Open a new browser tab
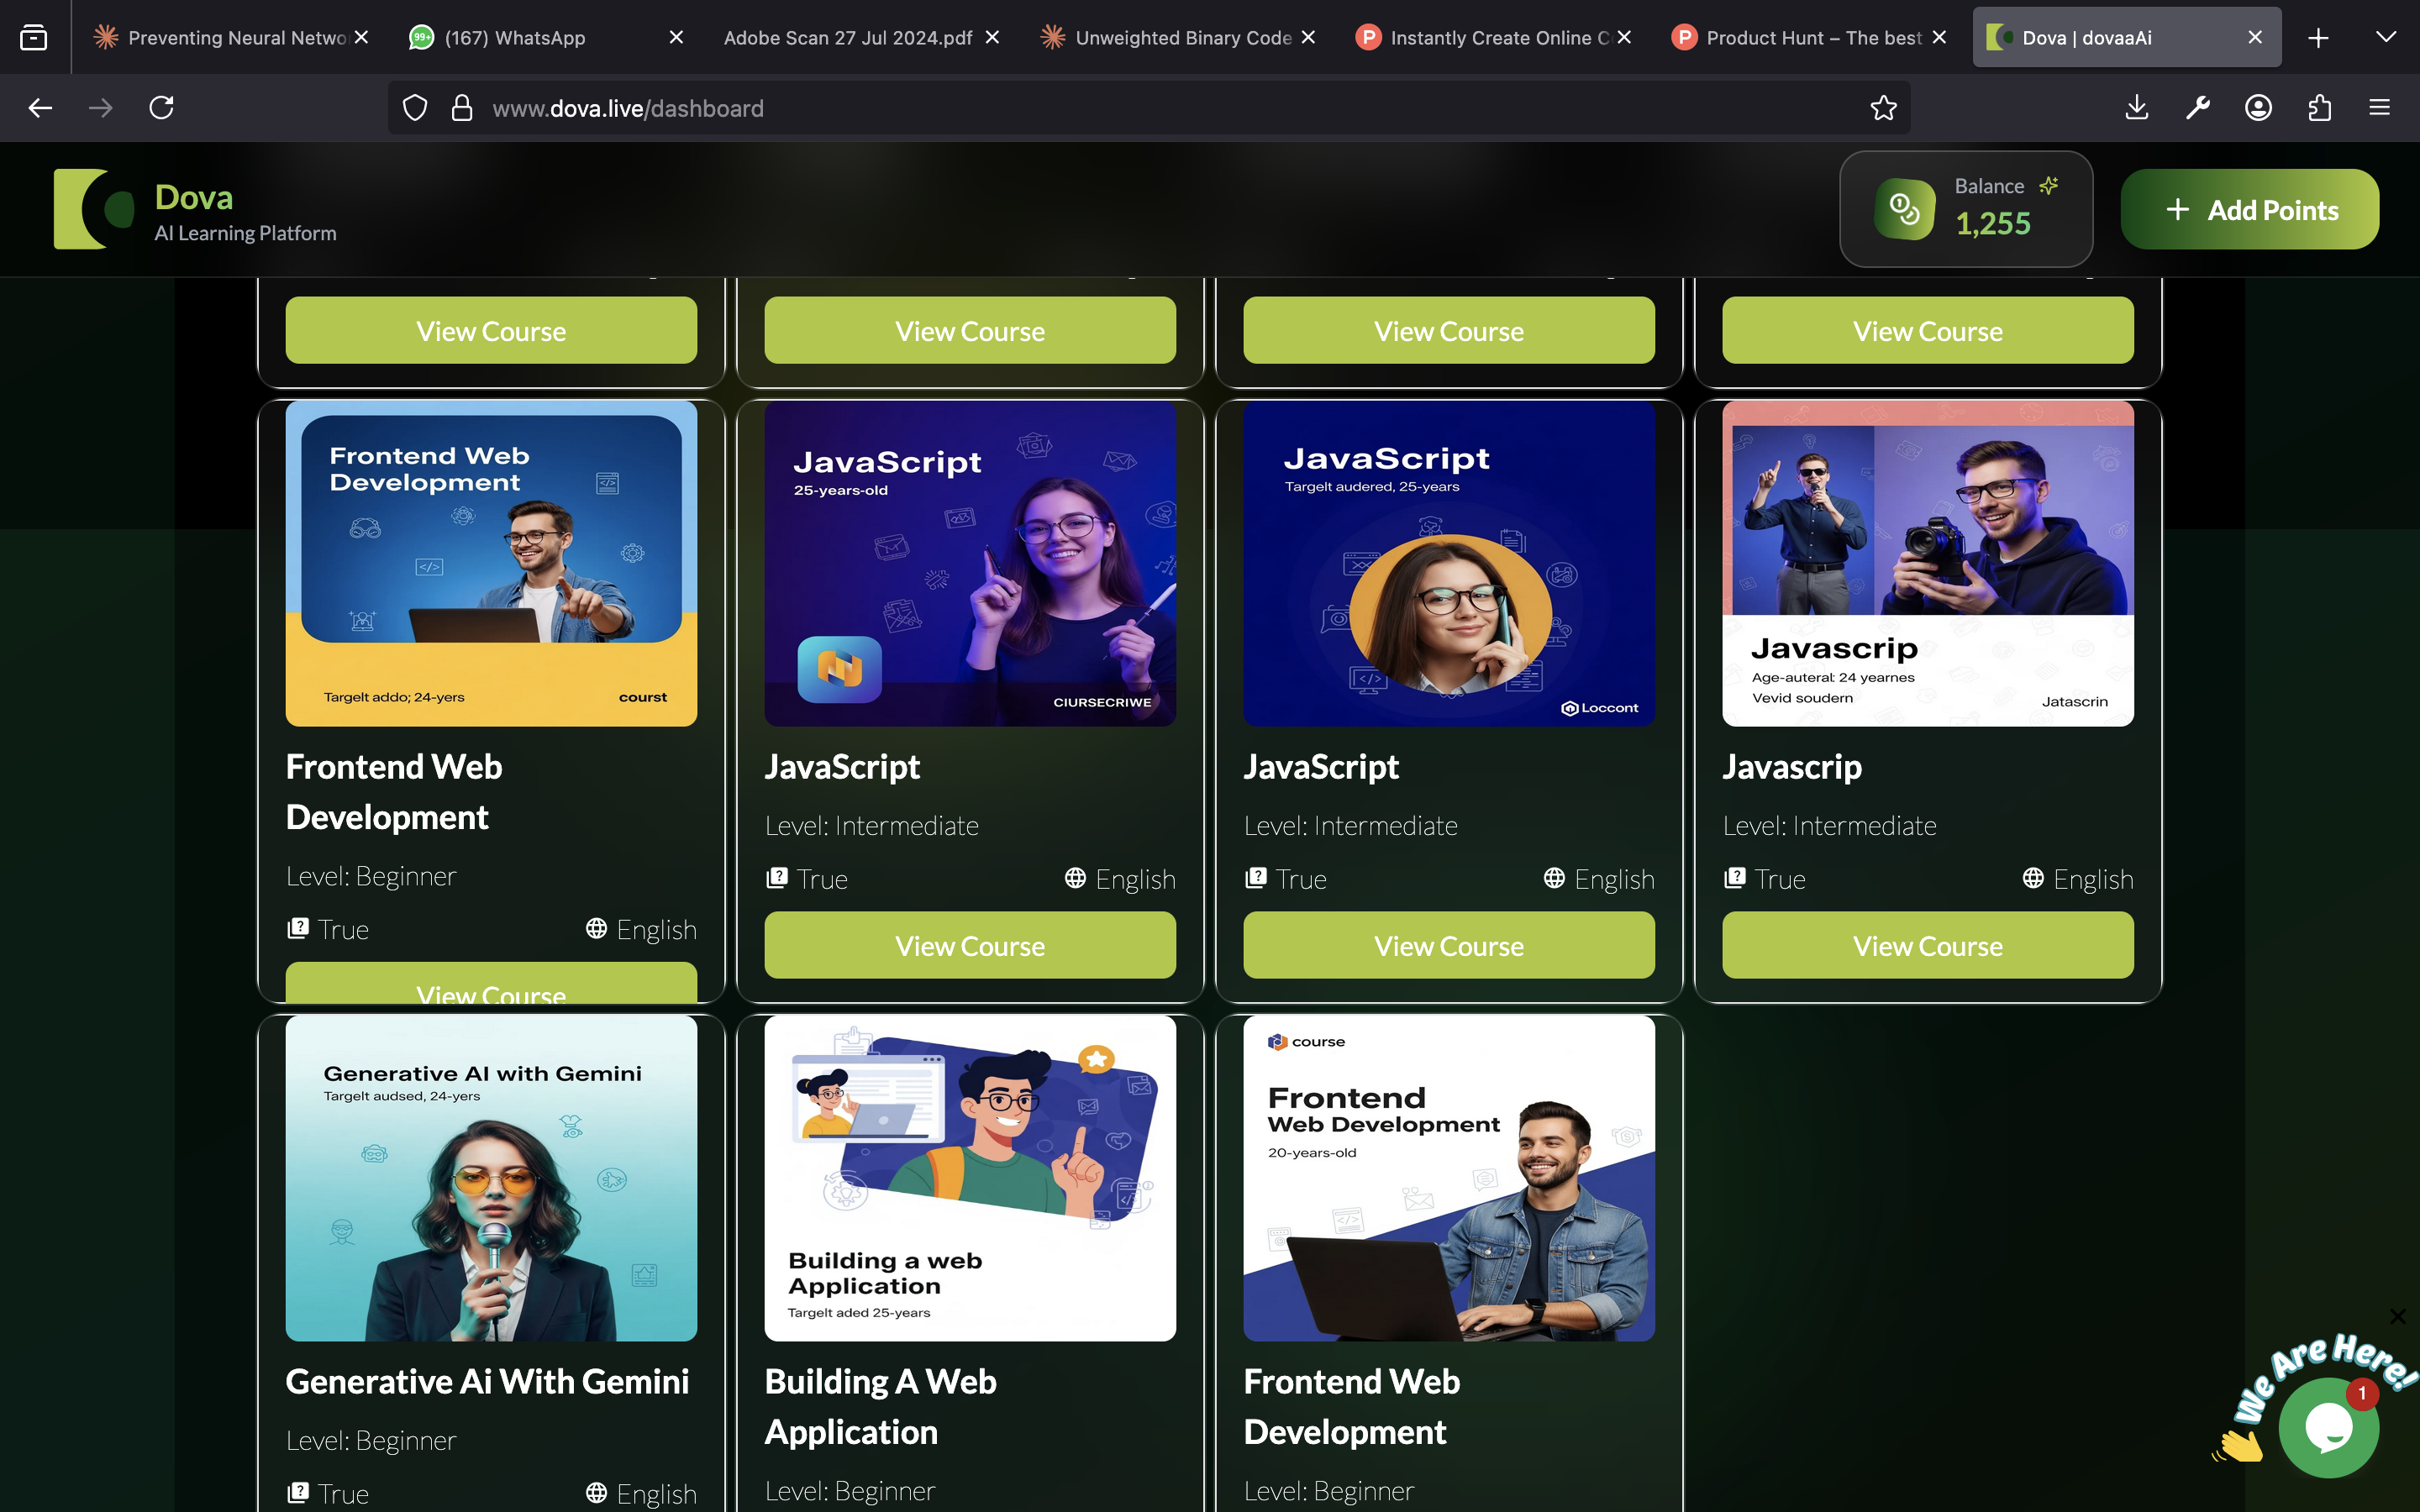Image resolution: width=2420 pixels, height=1512 pixels. [x=2318, y=38]
